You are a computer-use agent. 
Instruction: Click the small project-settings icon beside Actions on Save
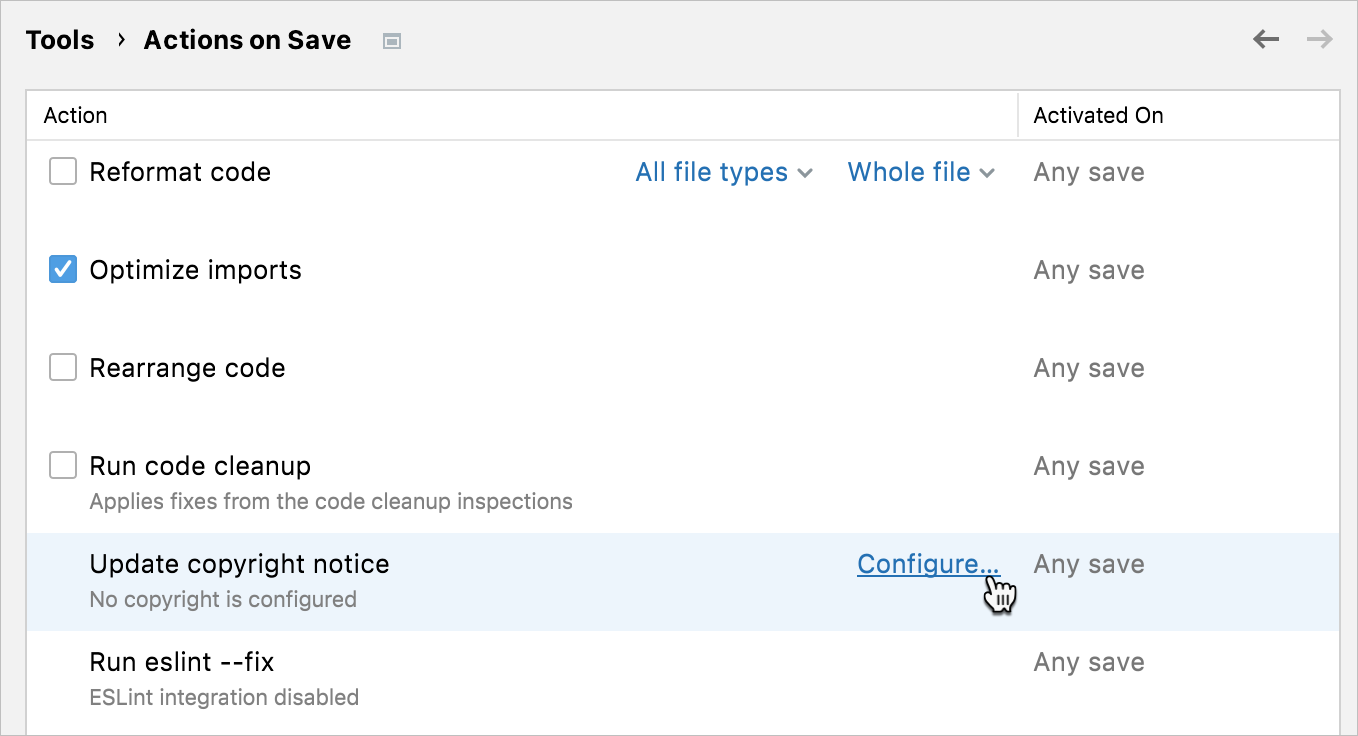coord(392,41)
